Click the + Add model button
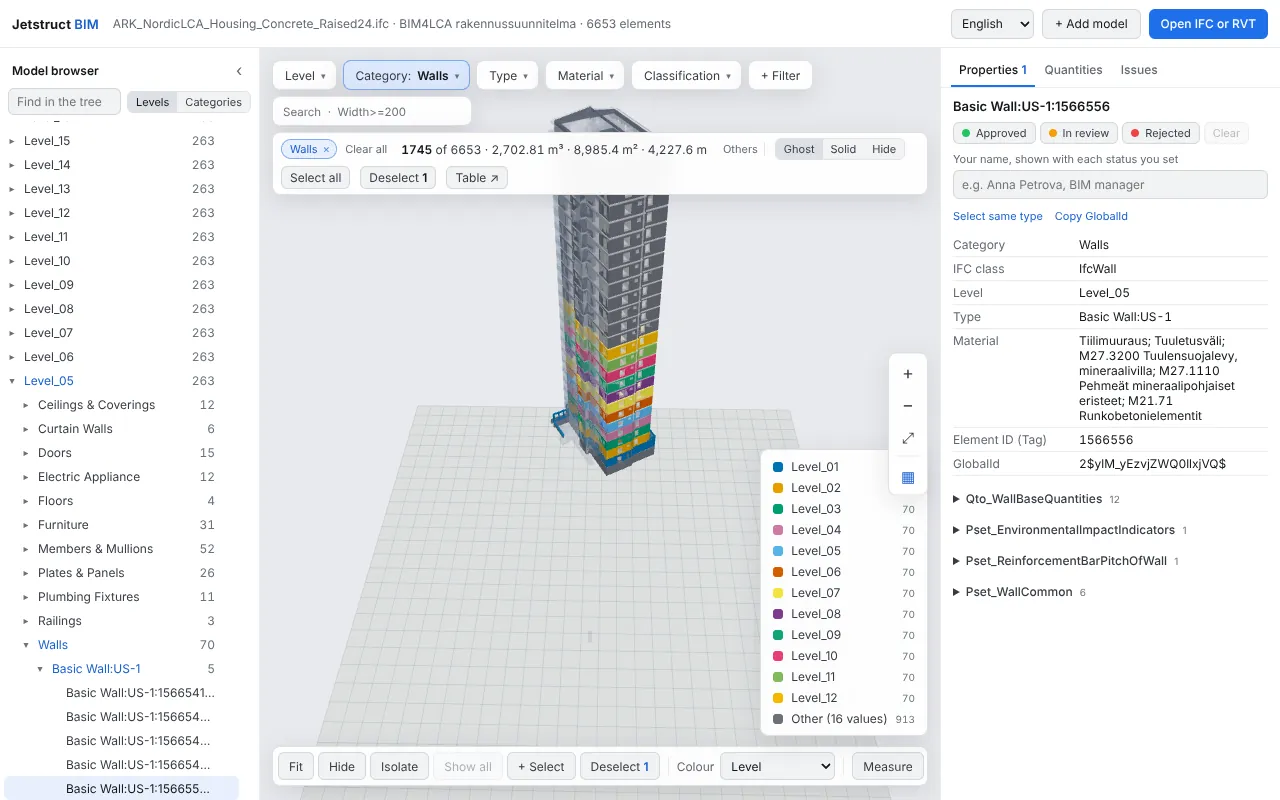The width and height of the screenshot is (1280, 800). tap(1091, 24)
